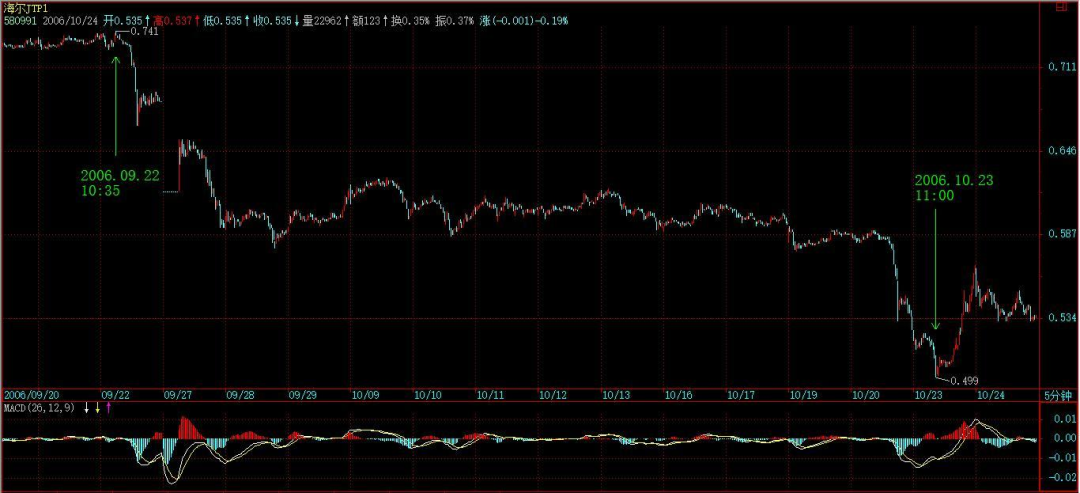This screenshot has width=1080, height=493.
Task: Click the volume value 量22962
Action: (x=322, y=21)
